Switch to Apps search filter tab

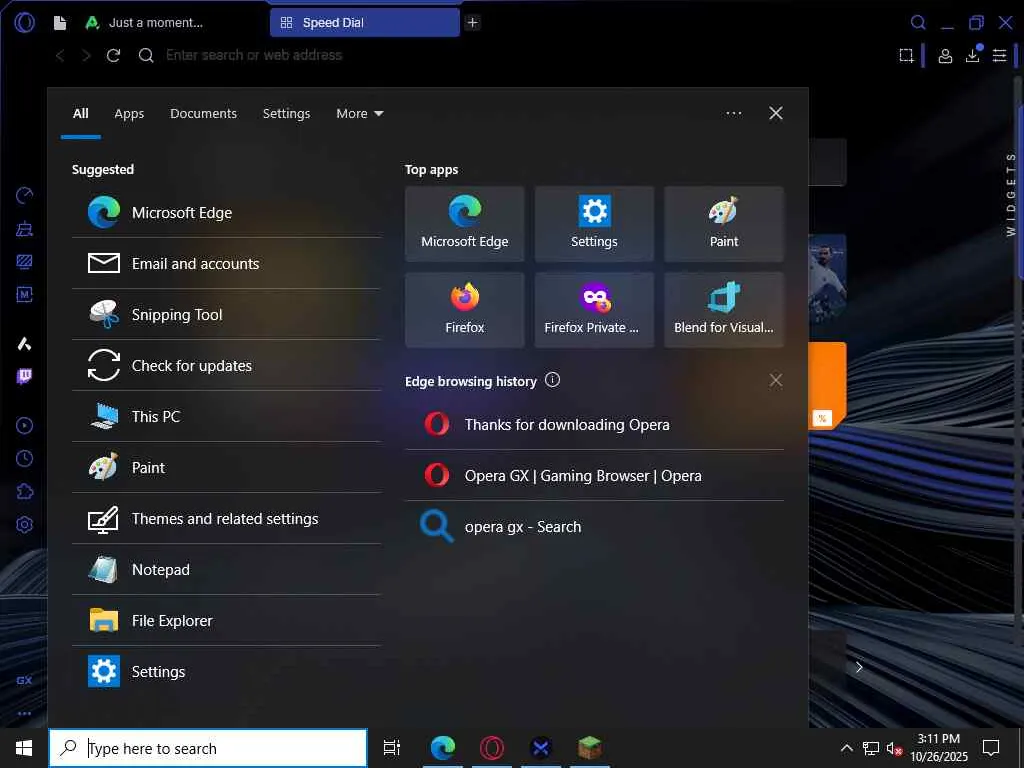point(129,114)
